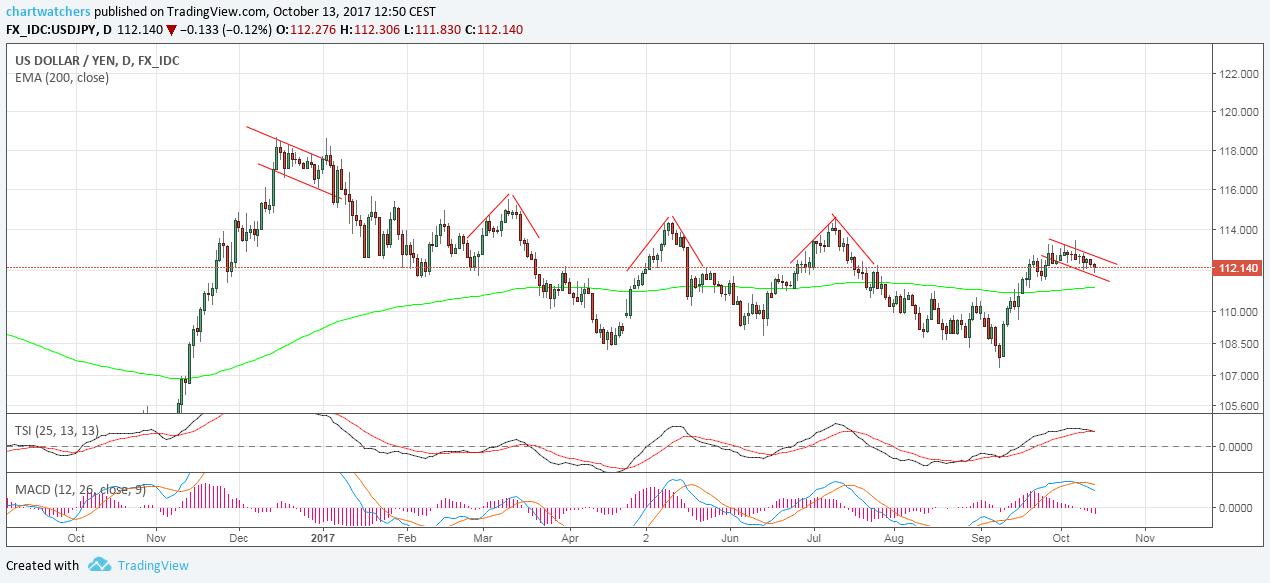
Task: Click the Dec label on time axis
Action: 239,537
